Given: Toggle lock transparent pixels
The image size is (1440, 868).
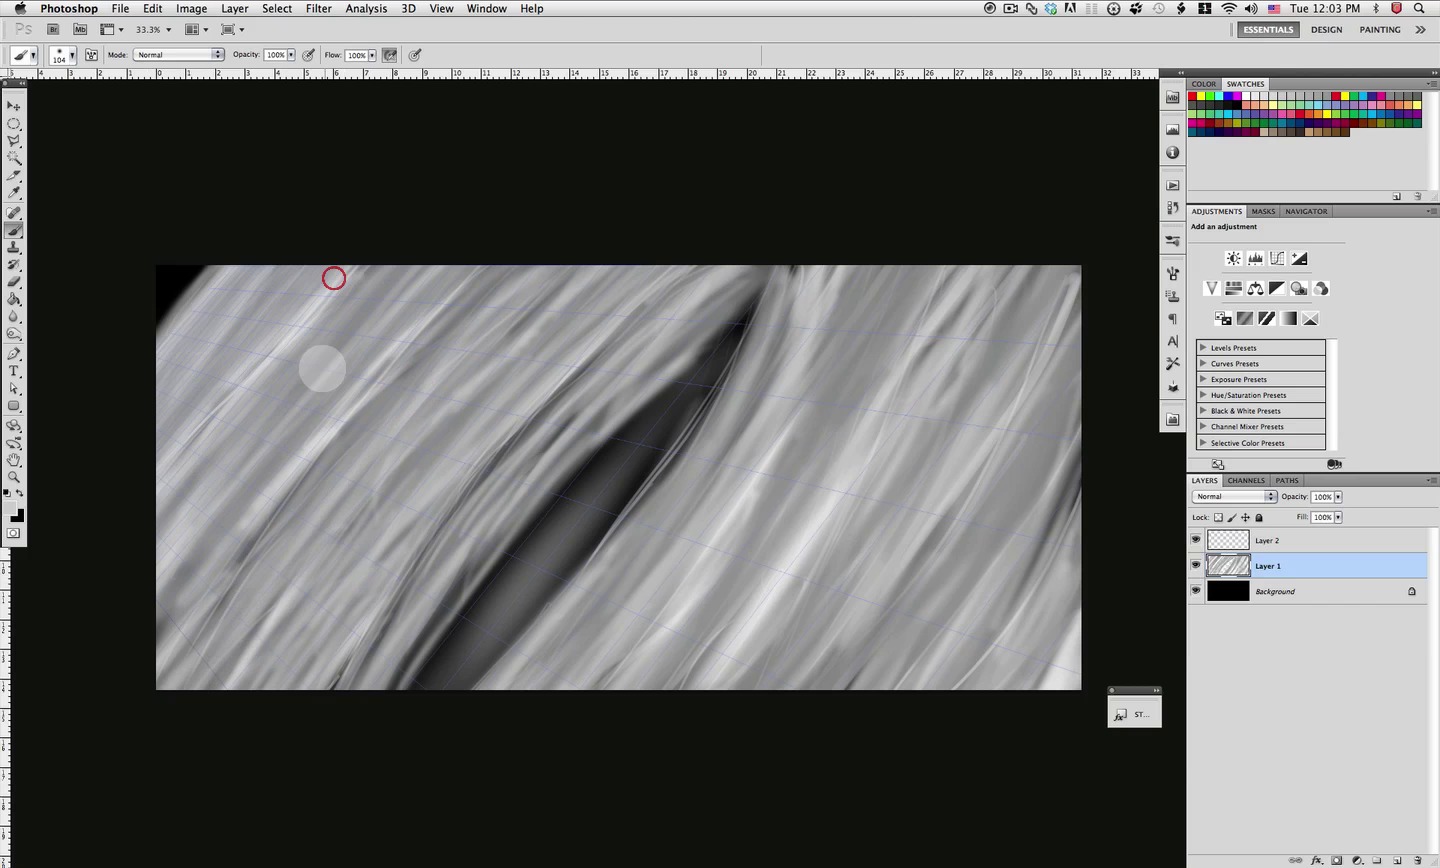Looking at the screenshot, I should [x=1218, y=517].
